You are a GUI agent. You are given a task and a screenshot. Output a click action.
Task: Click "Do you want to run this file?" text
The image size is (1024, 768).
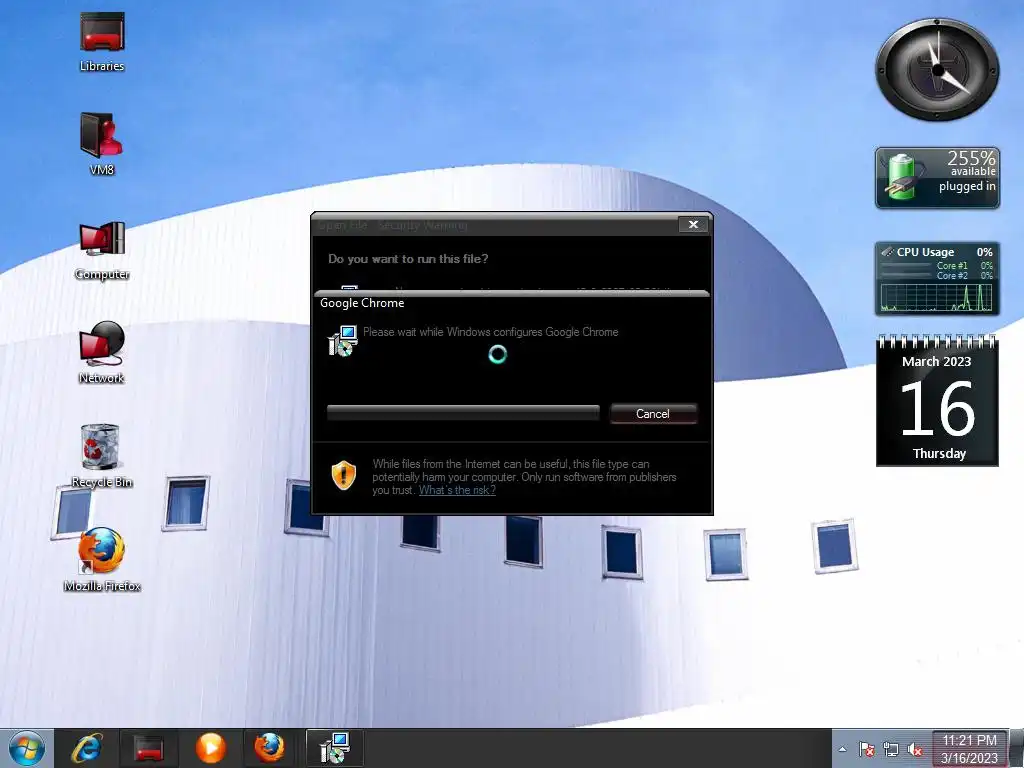point(408,259)
